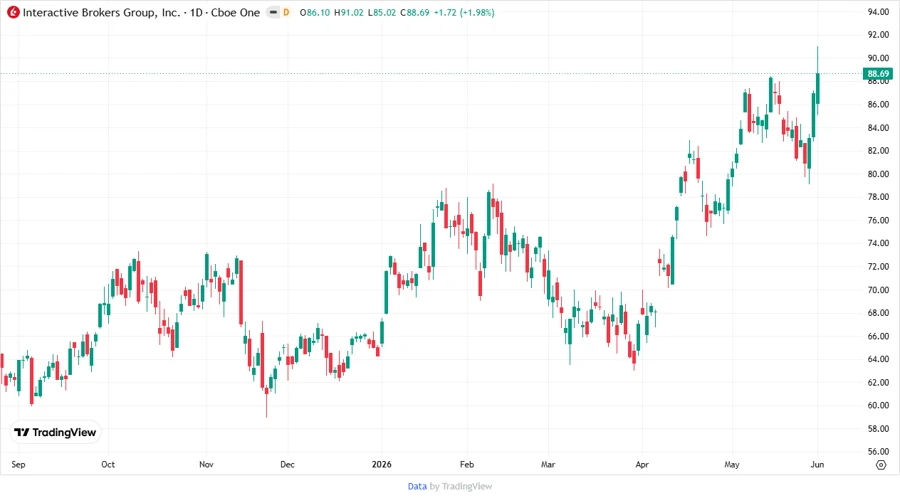
Task: Click the grey dash market status icon
Action: tap(273, 12)
